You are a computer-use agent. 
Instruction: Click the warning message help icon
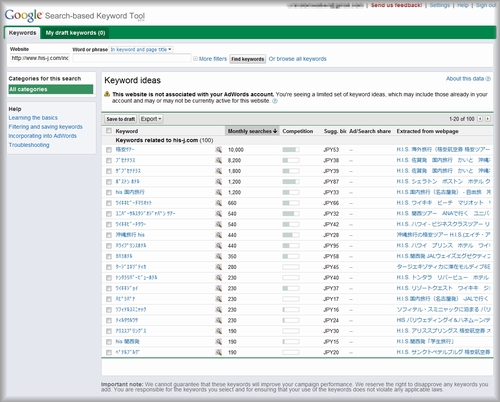tap(275, 101)
